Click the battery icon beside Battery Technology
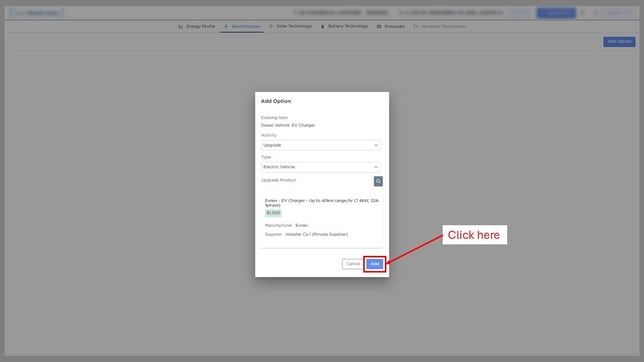Screen dimensions: 644x362 tap(322, 26)
